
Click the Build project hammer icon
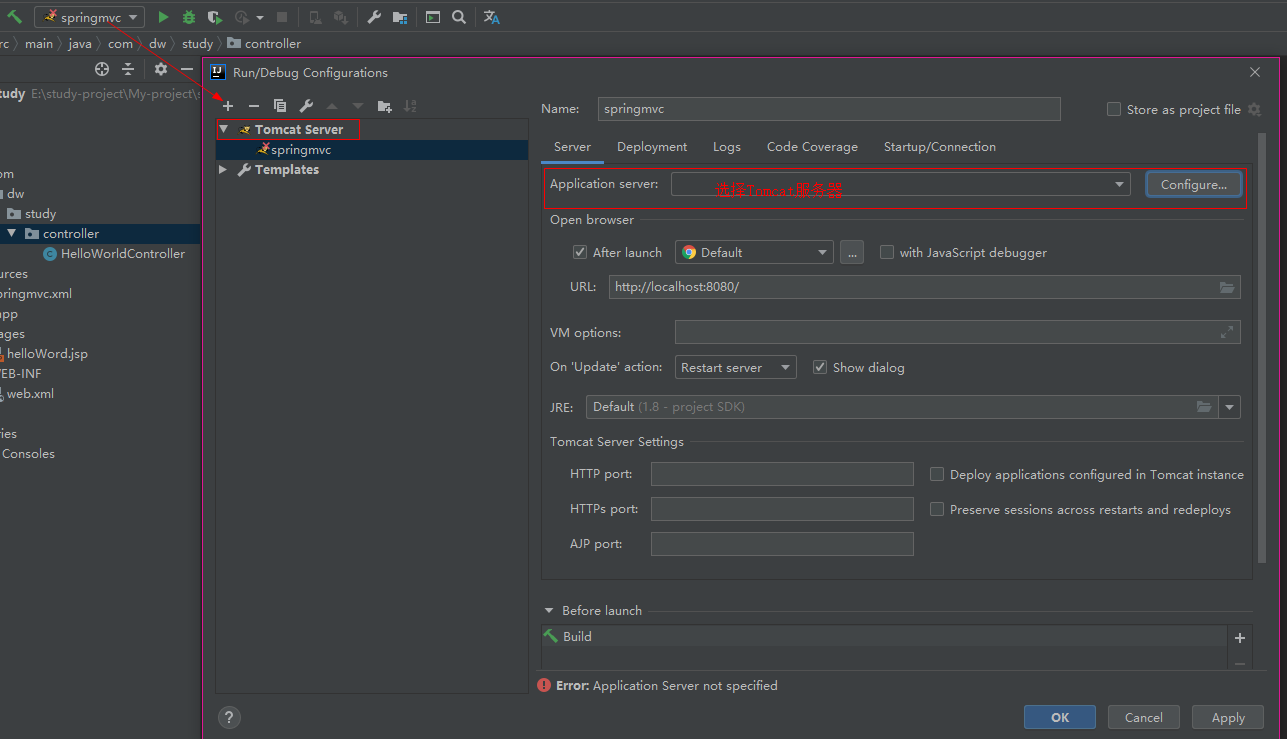click(15, 17)
